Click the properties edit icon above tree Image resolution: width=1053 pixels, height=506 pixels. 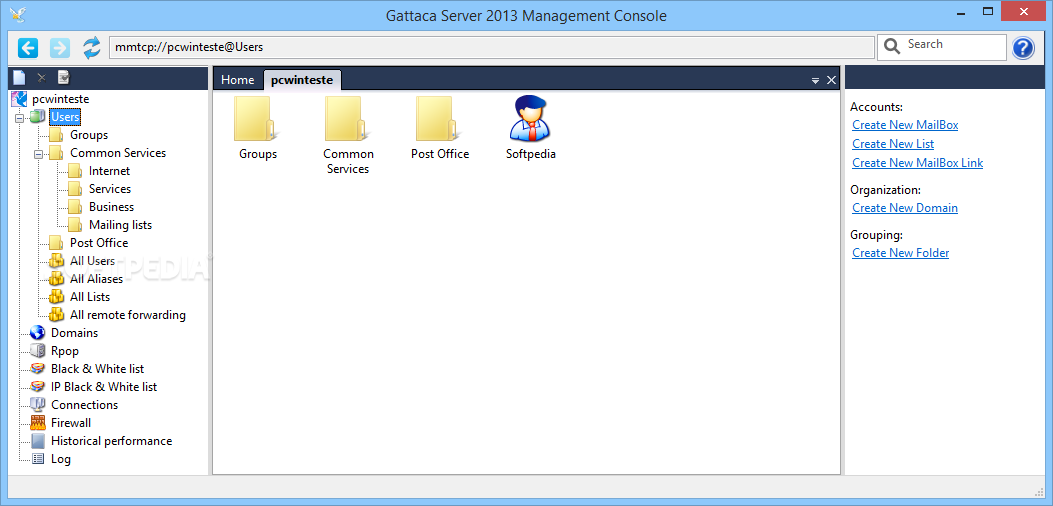(64, 78)
